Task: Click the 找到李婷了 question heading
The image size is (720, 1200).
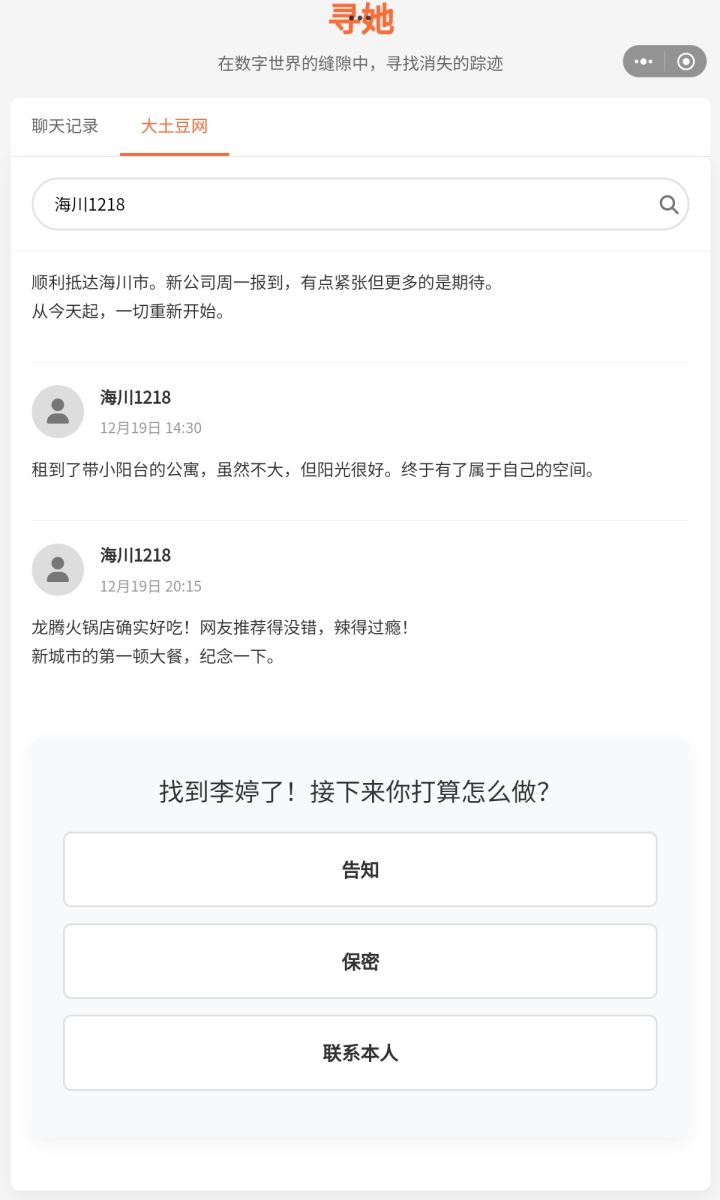Action: (x=355, y=792)
